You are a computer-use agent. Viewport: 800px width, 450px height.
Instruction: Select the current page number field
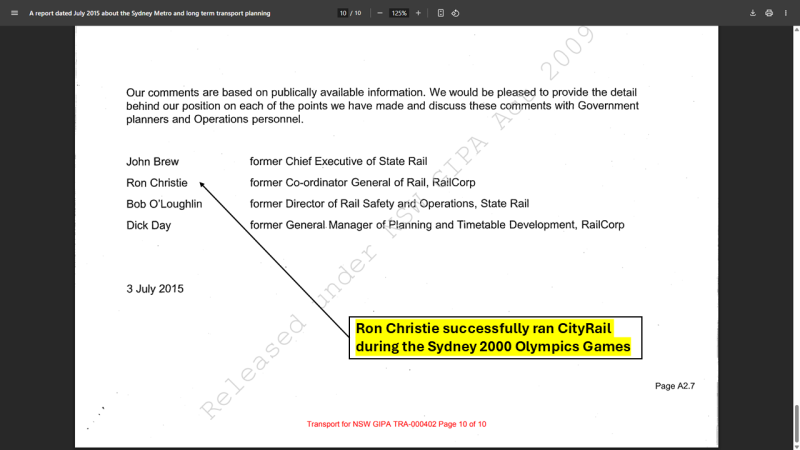pos(343,13)
